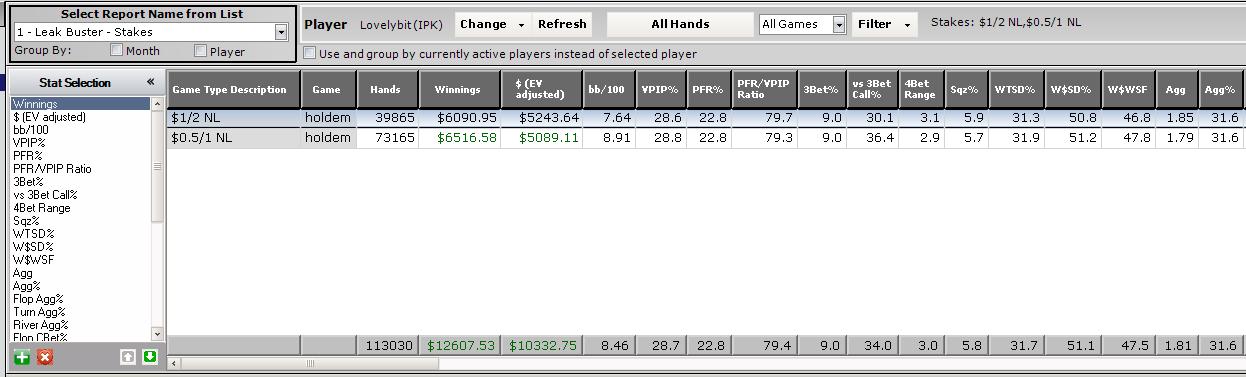The image size is (1246, 377).
Task: Click the red X remove stat icon
Action: click(x=45, y=357)
